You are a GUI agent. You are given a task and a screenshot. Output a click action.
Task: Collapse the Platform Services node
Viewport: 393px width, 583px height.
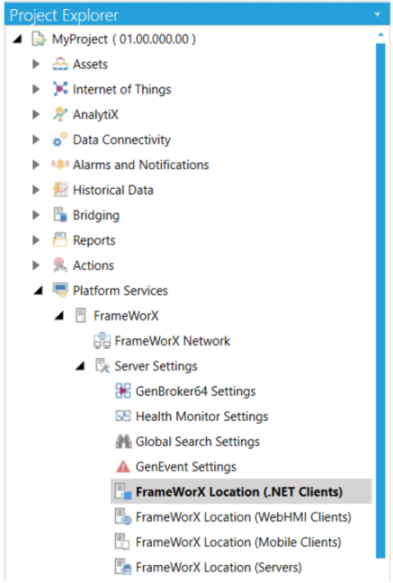pos(38,291)
